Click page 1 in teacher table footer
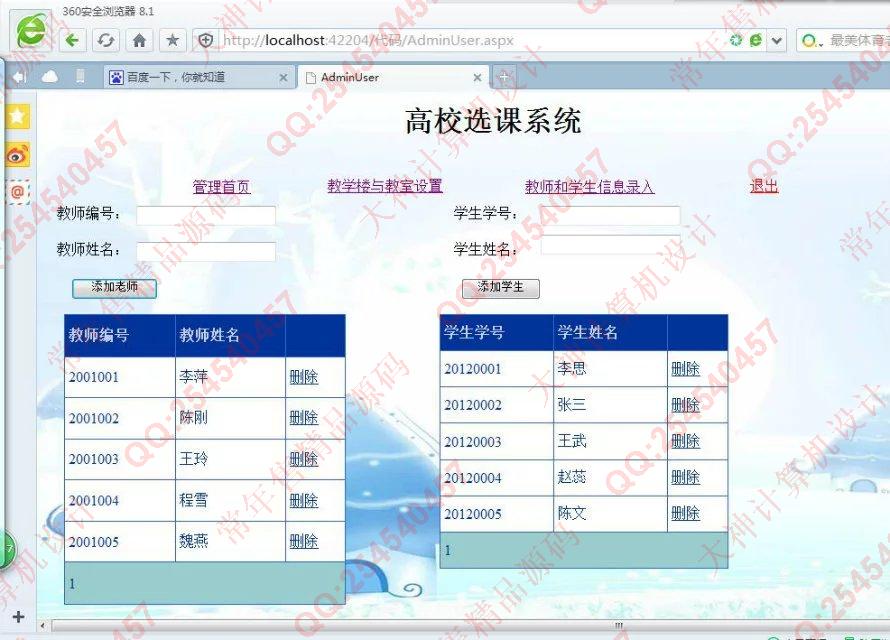The image size is (890, 640). pos(72,584)
